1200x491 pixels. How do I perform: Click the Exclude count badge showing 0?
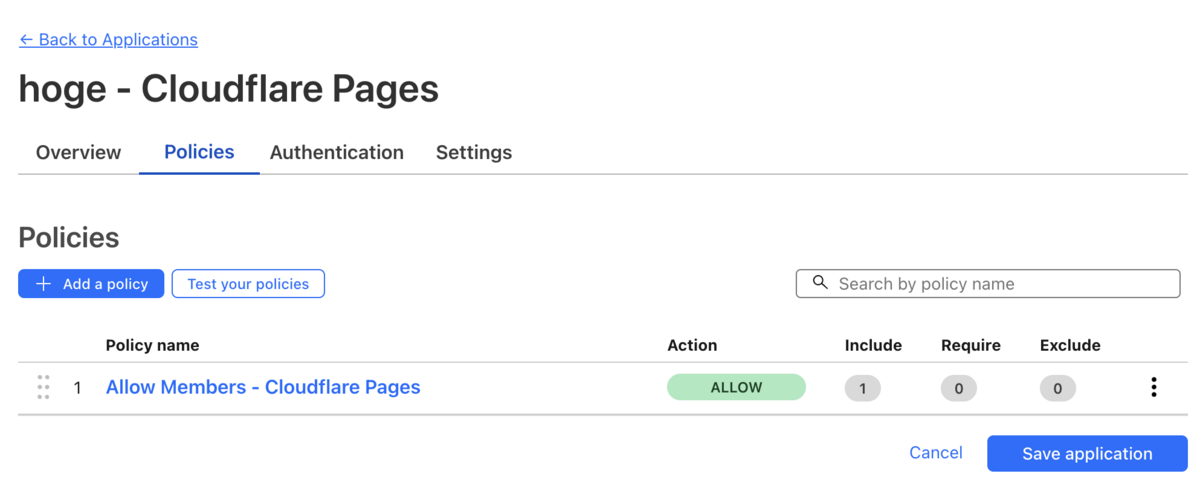tap(1058, 388)
